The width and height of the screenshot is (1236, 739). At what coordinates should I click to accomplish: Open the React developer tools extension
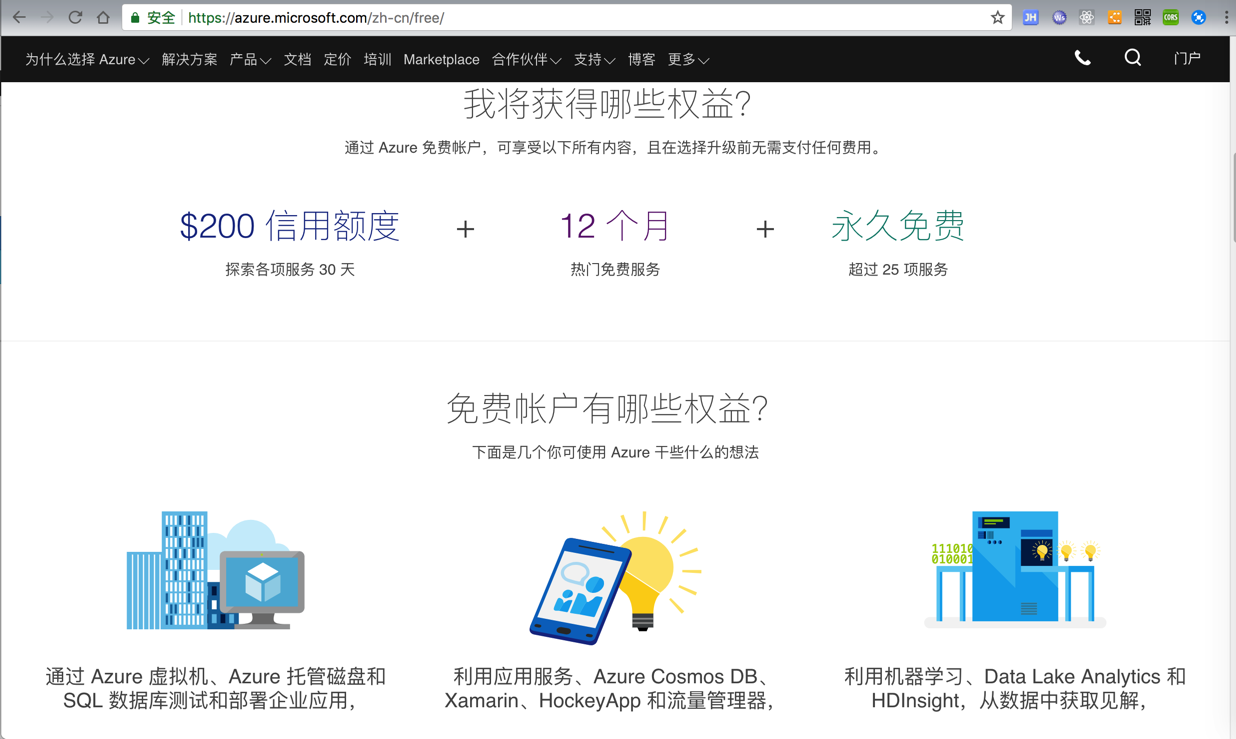(x=1087, y=17)
